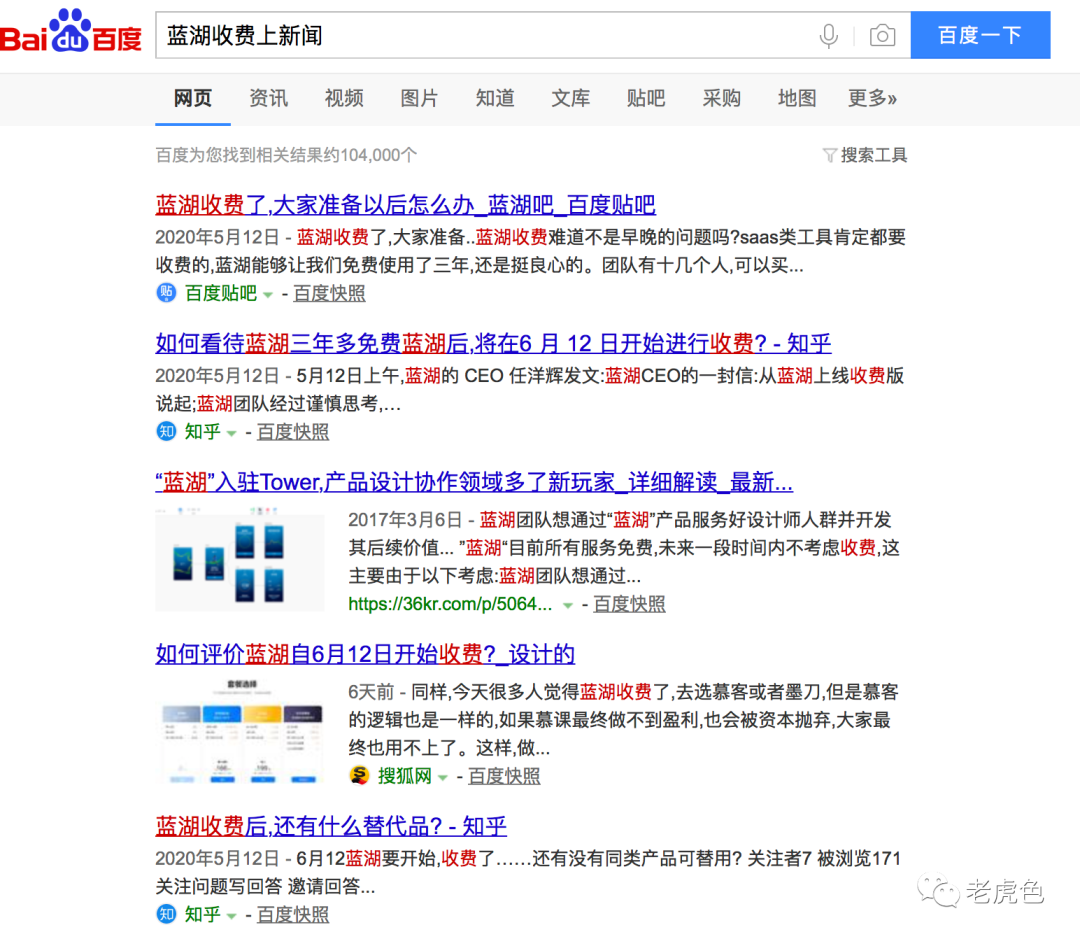Click the 搜狐网 source link
The image size is (1080, 939).
point(404,776)
